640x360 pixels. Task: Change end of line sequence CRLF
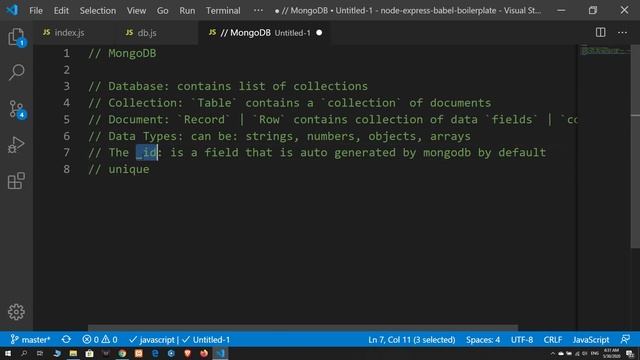553,340
